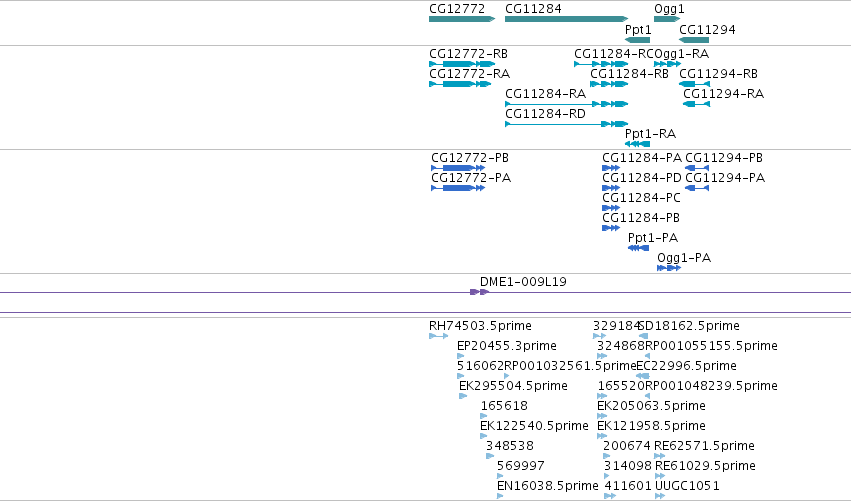
Task: Click the CG11294 gene arrow
Action: click(694, 40)
